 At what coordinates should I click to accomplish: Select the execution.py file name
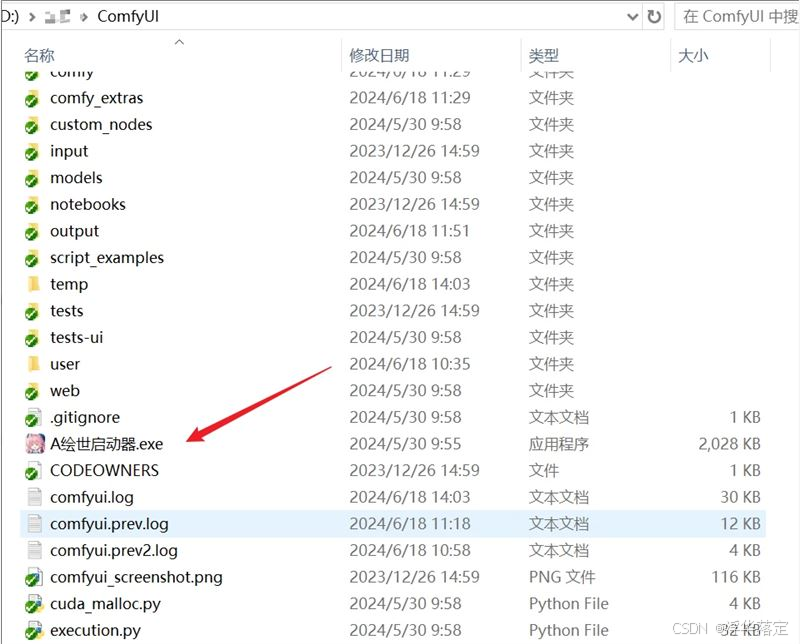point(95,631)
